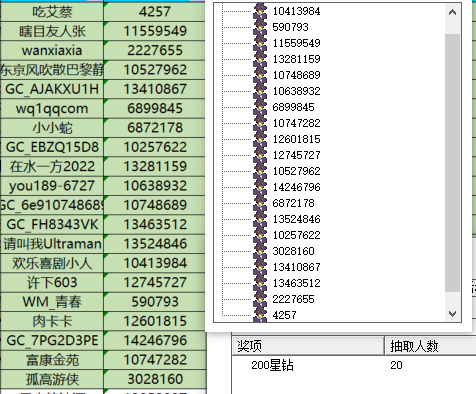Click the person icon beside 10638932 in list
The height and width of the screenshot is (394, 476).
[260, 91]
